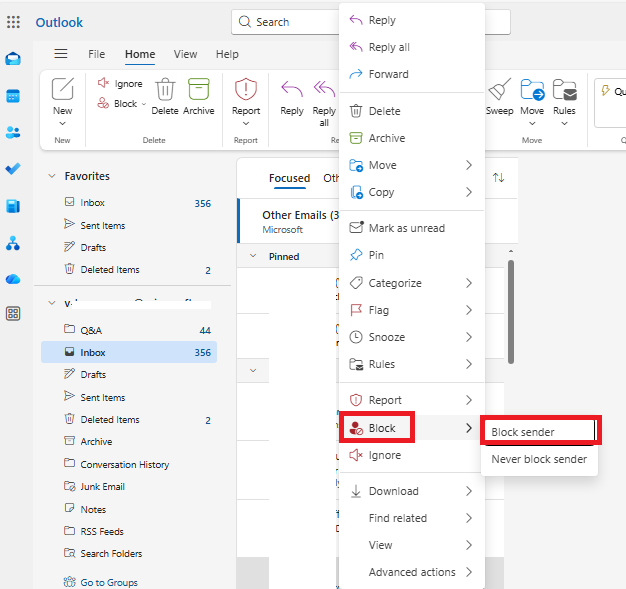This screenshot has width=626, height=589.
Task: Open the Snooze submenu
Action: [412, 337]
